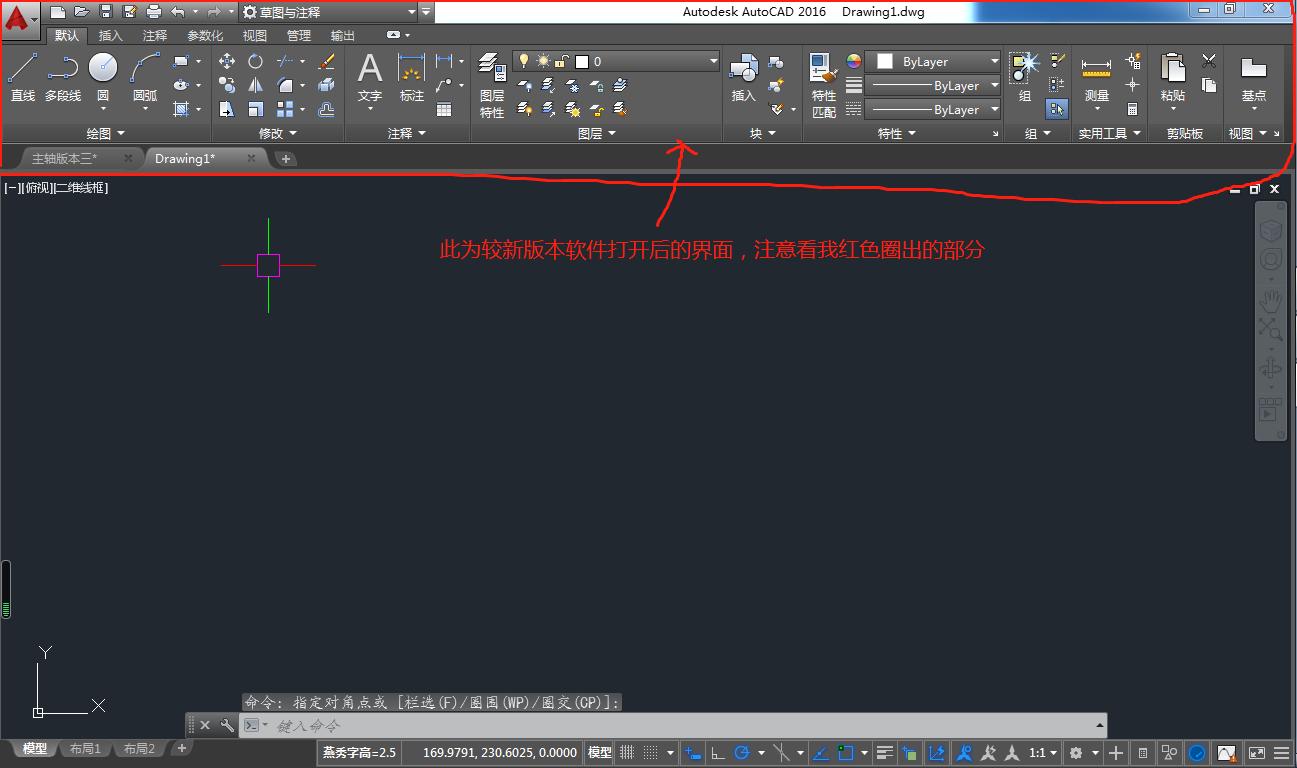Click the 特性匹配 (Match Properties) icon
The width and height of the screenshot is (1297, 768).
tap(823, 86)
